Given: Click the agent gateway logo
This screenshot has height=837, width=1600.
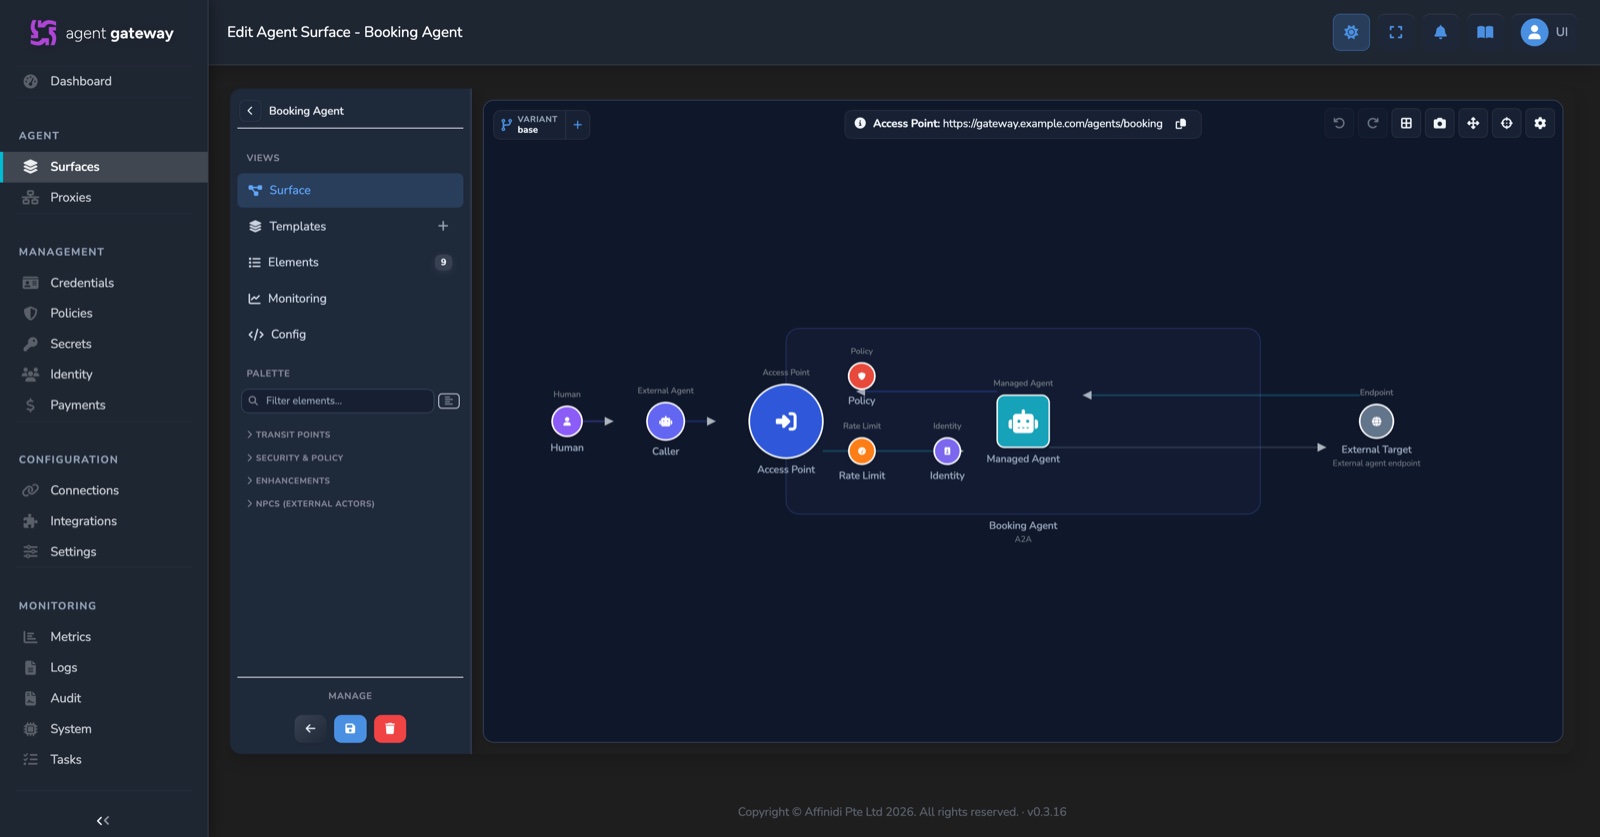Looking at the screenshot, I should coord(102,33).
